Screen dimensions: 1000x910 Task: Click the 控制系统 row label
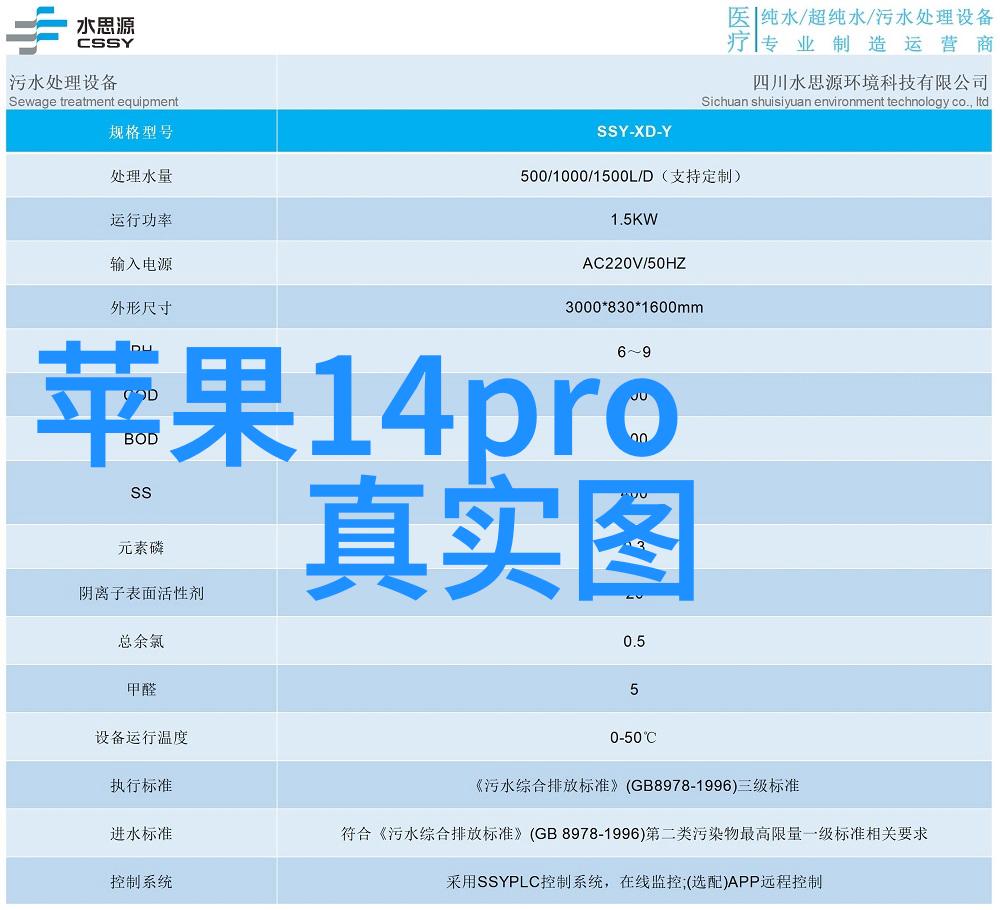pyautogui.click(x=141, y=882)
